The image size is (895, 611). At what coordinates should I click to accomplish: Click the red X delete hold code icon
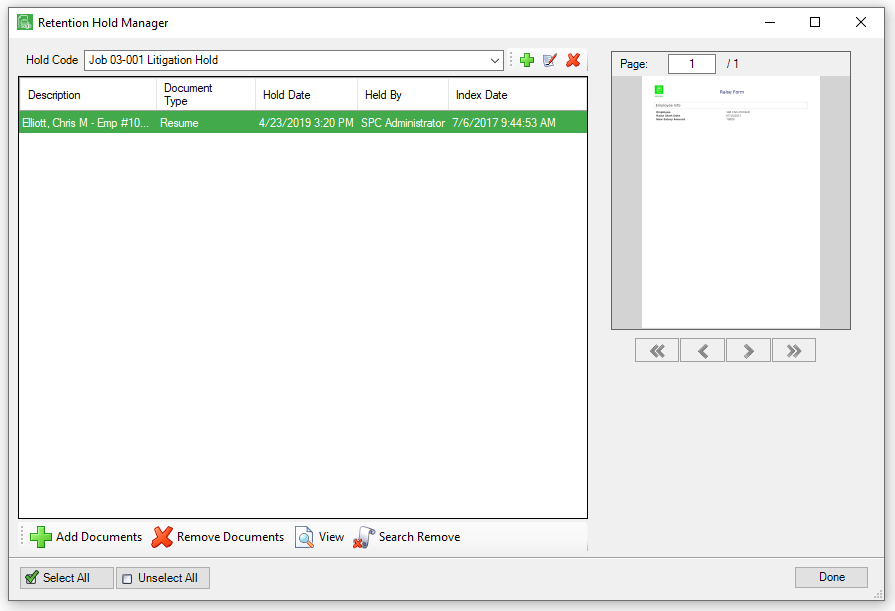pyautogui.click(x=573, y=60)
